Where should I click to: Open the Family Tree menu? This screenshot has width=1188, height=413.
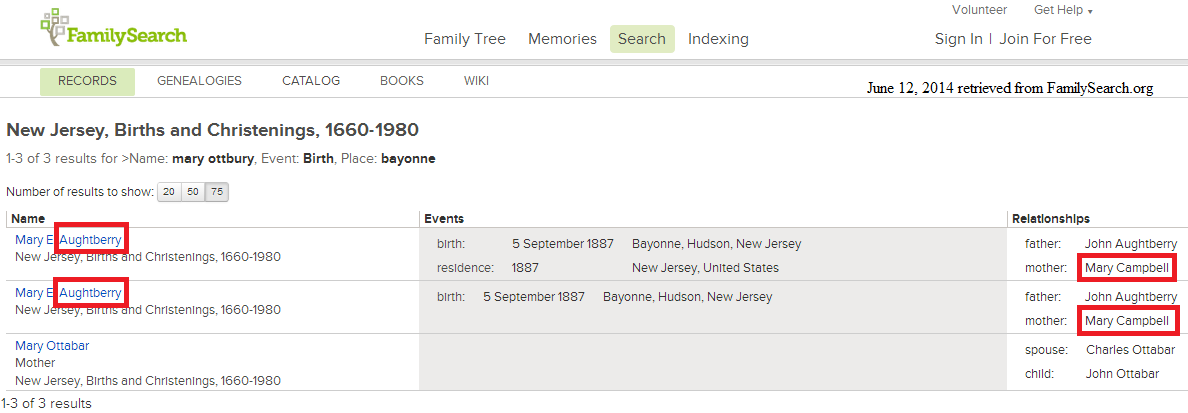[464, 39]
